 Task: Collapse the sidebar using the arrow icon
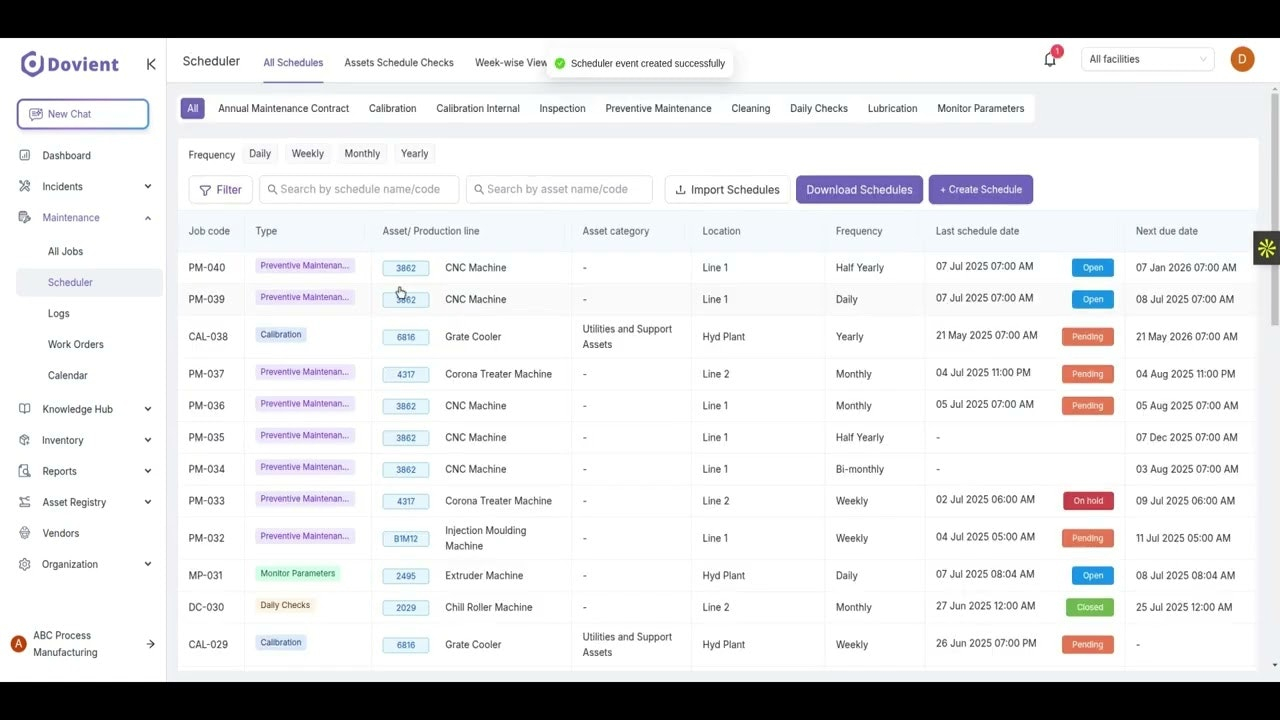[151, 64]
